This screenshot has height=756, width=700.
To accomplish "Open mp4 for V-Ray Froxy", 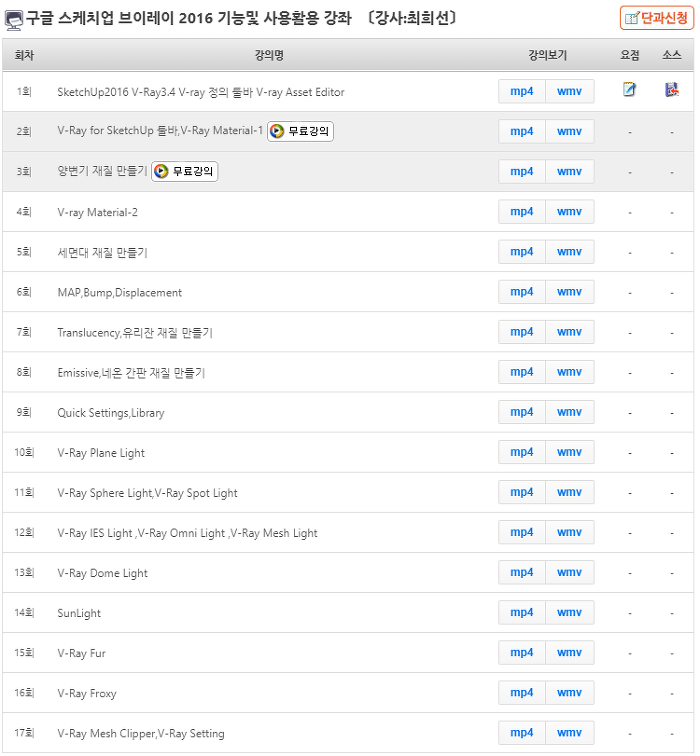I will [x=522, y=692].
